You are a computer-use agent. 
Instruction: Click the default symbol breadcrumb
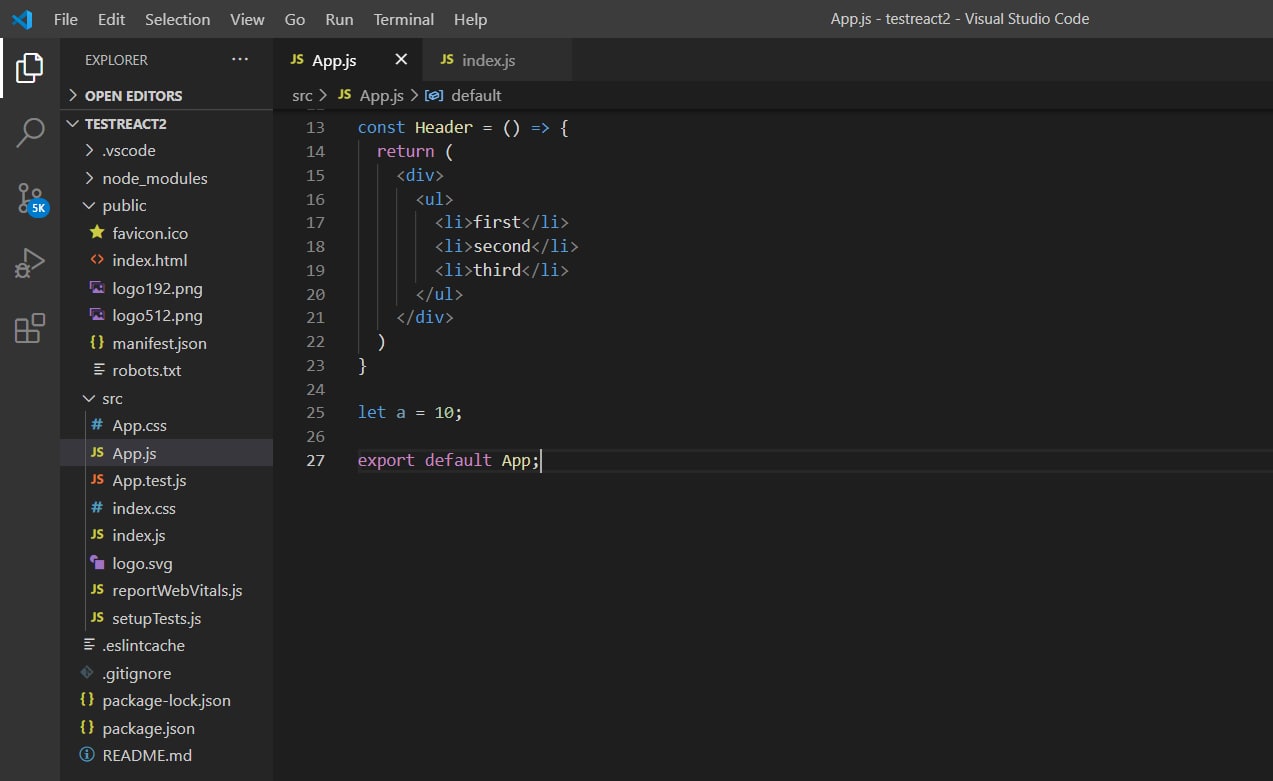click(476, 95)
